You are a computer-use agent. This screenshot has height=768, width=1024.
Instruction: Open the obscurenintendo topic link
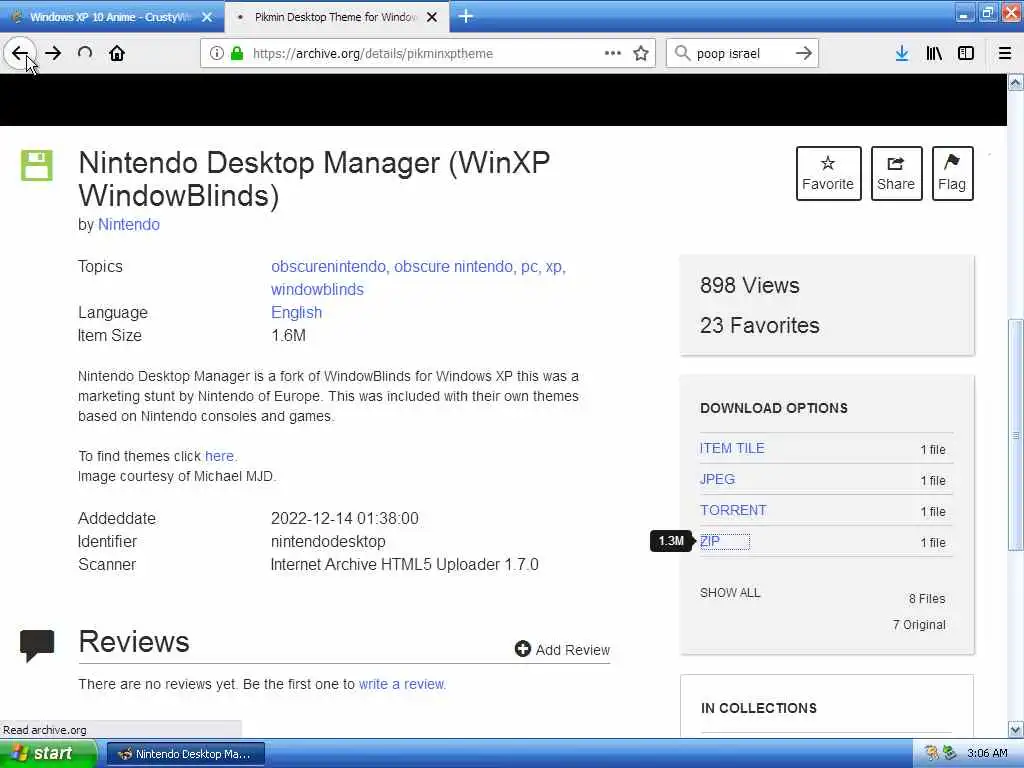pyautogui.click(x=330, y=266)
